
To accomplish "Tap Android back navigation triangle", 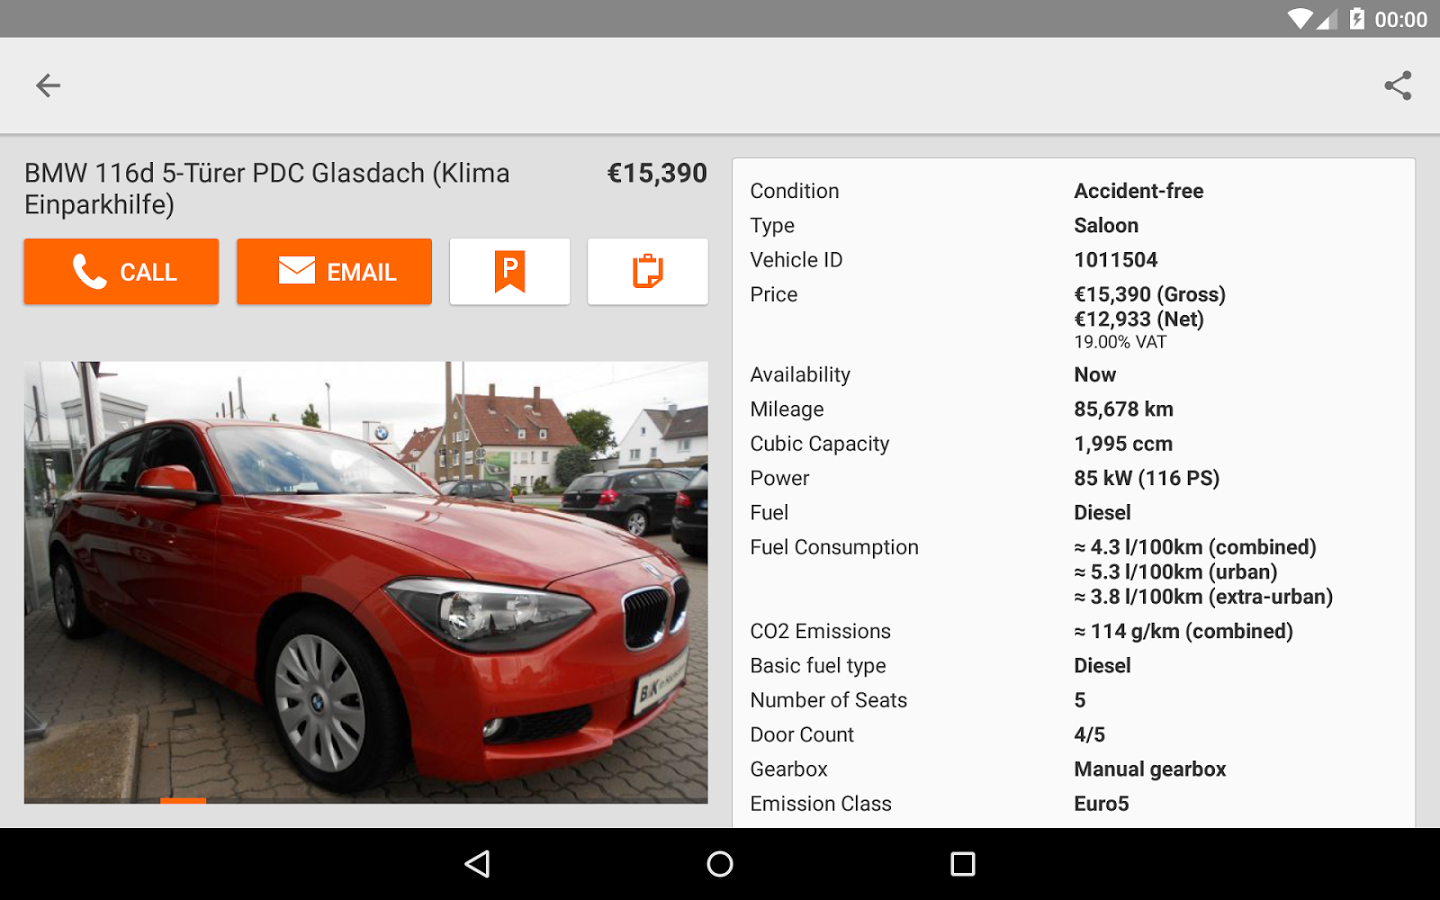I will [x=478, y=864].
